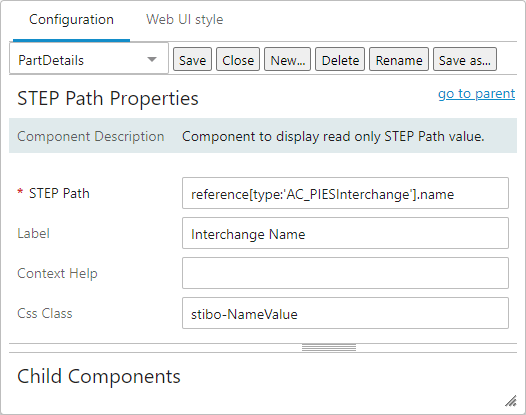Click the Save button
Screen dimensions: 526x415
[x=192, y=59]
